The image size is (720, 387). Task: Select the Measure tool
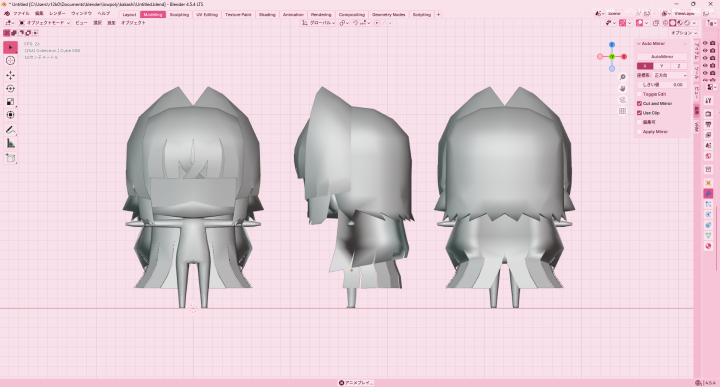[x=11, y=144]
